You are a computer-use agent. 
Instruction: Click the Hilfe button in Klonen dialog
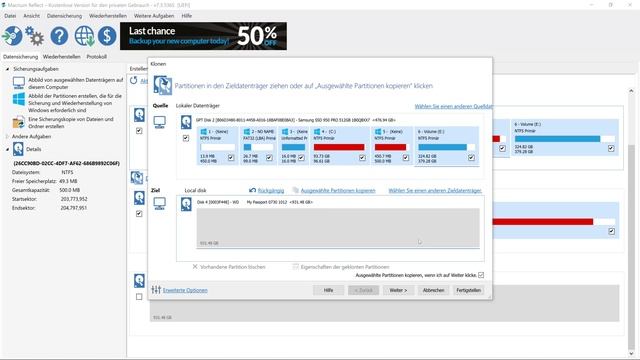[x=329, y=290]
